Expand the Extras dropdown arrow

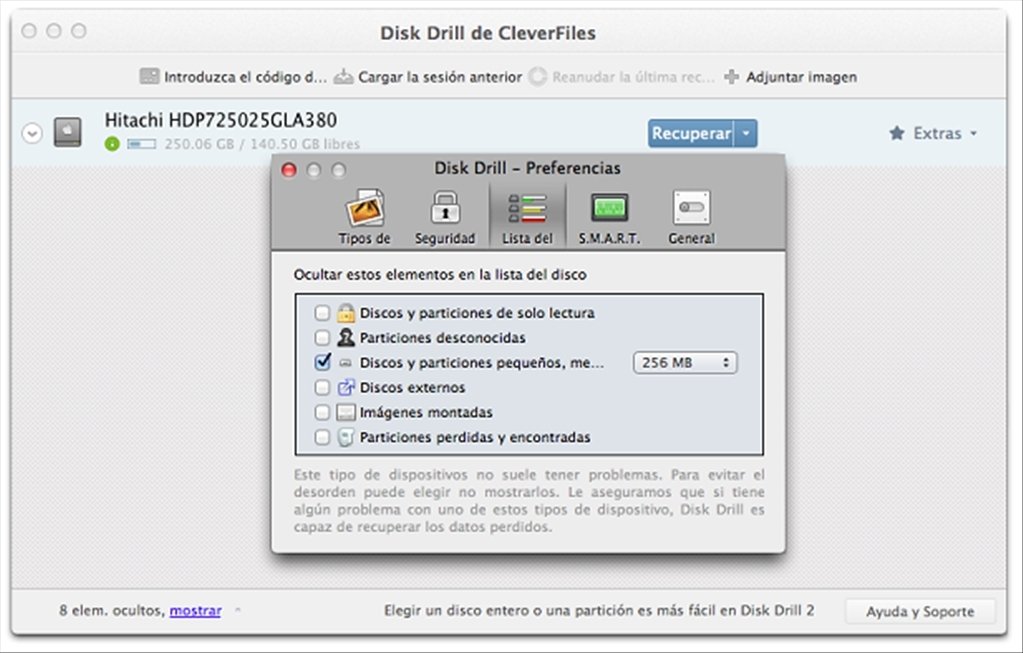tap(973, 133)
